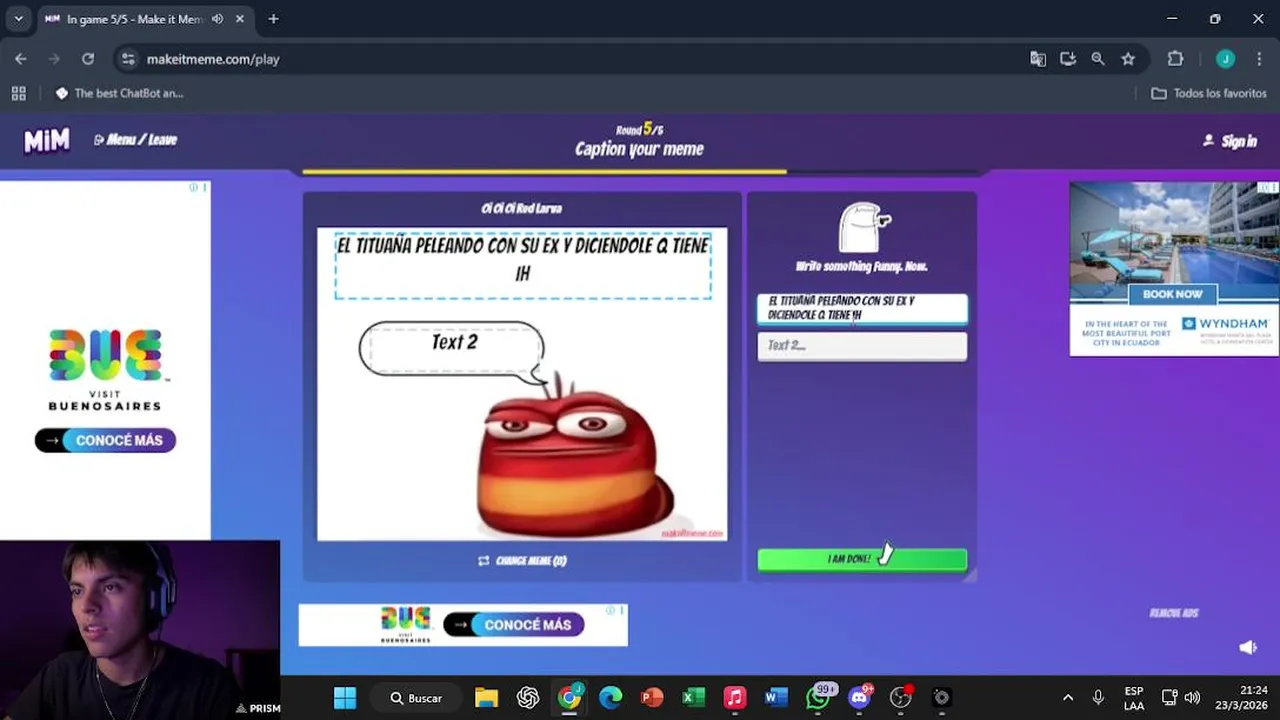The image size is (1280, 720).
Task: Open Microsoft Edge from taskbar
Action: point(610,698)
